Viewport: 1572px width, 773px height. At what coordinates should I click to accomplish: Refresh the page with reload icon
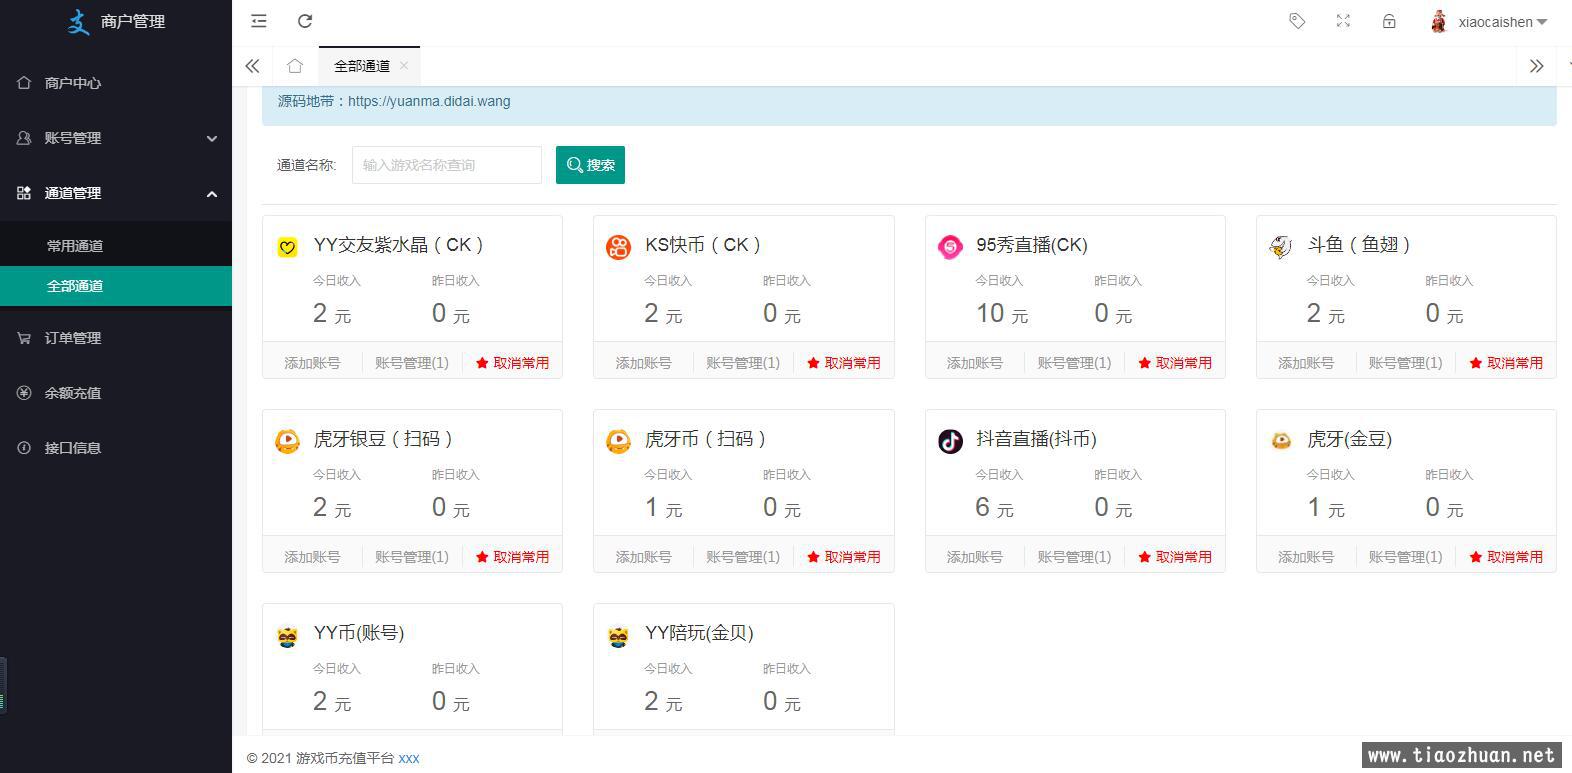305,21
